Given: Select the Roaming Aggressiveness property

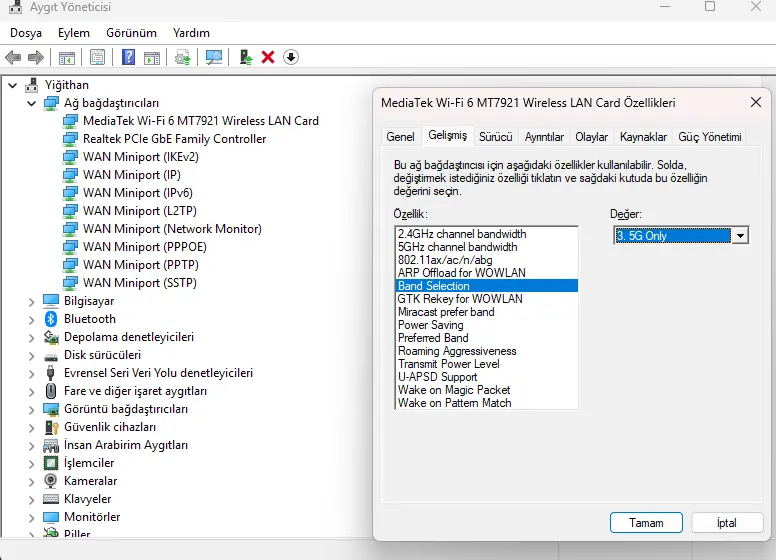Looking at the screenshot, I should [x=486, y=351].
